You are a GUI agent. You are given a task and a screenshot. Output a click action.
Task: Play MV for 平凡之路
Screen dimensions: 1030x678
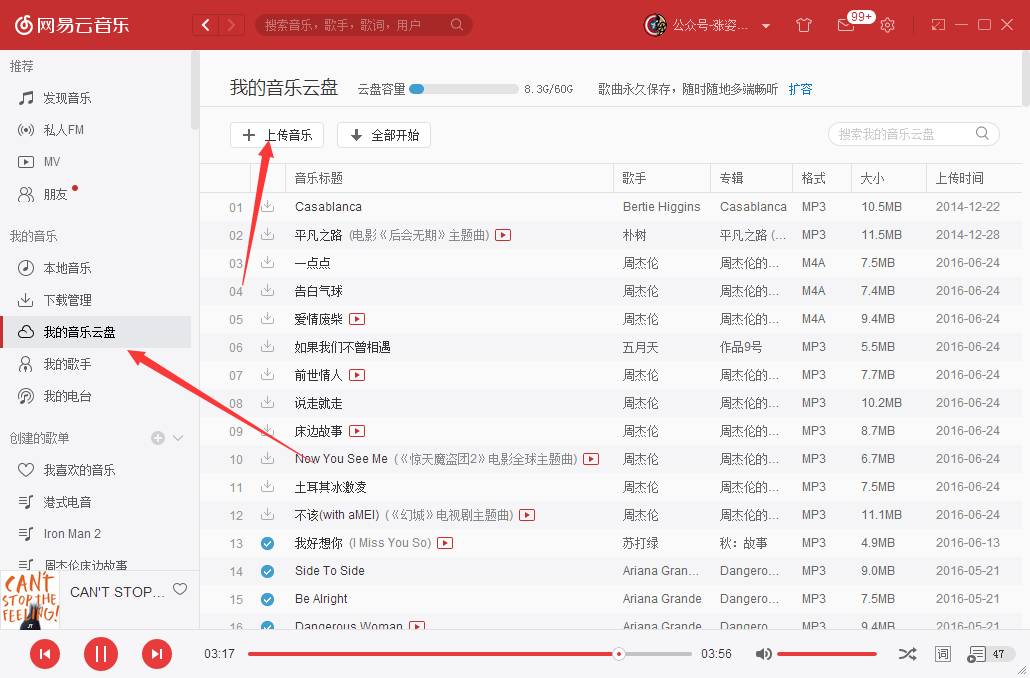(x=503, y=235)
